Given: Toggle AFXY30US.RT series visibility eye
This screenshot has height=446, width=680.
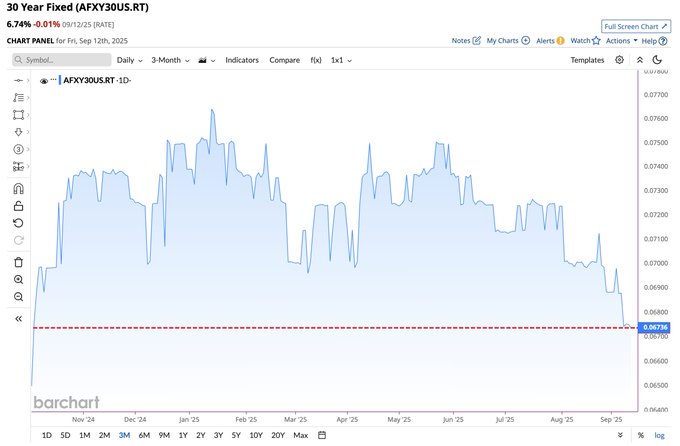Looking at the screenshot, I should (x=43, y=81).
